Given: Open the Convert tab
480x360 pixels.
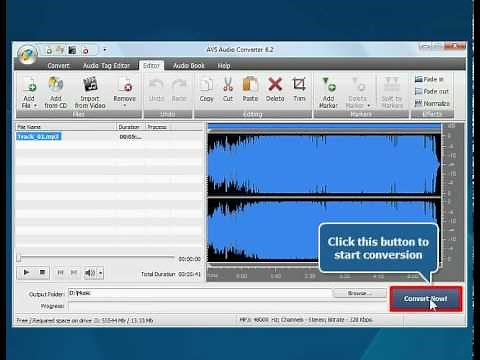Looking at the screenshot, I should click(x=59, y=66).
